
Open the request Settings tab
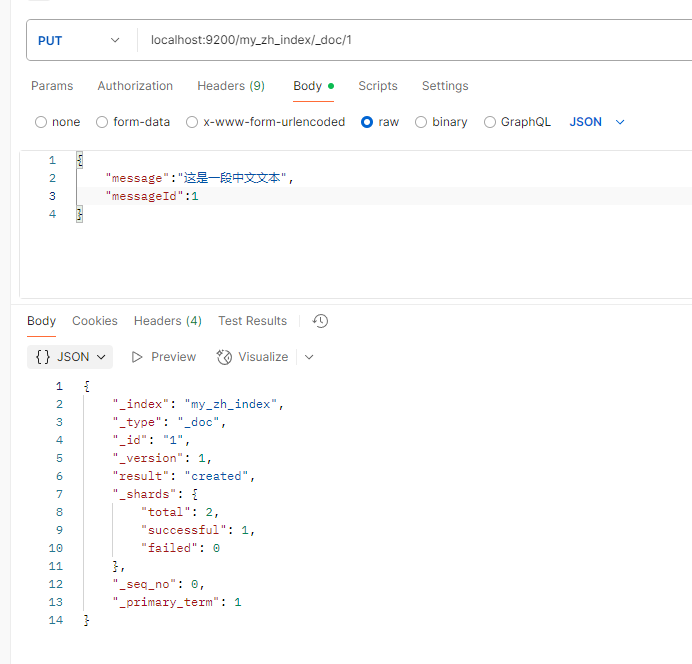pos(445,86)
